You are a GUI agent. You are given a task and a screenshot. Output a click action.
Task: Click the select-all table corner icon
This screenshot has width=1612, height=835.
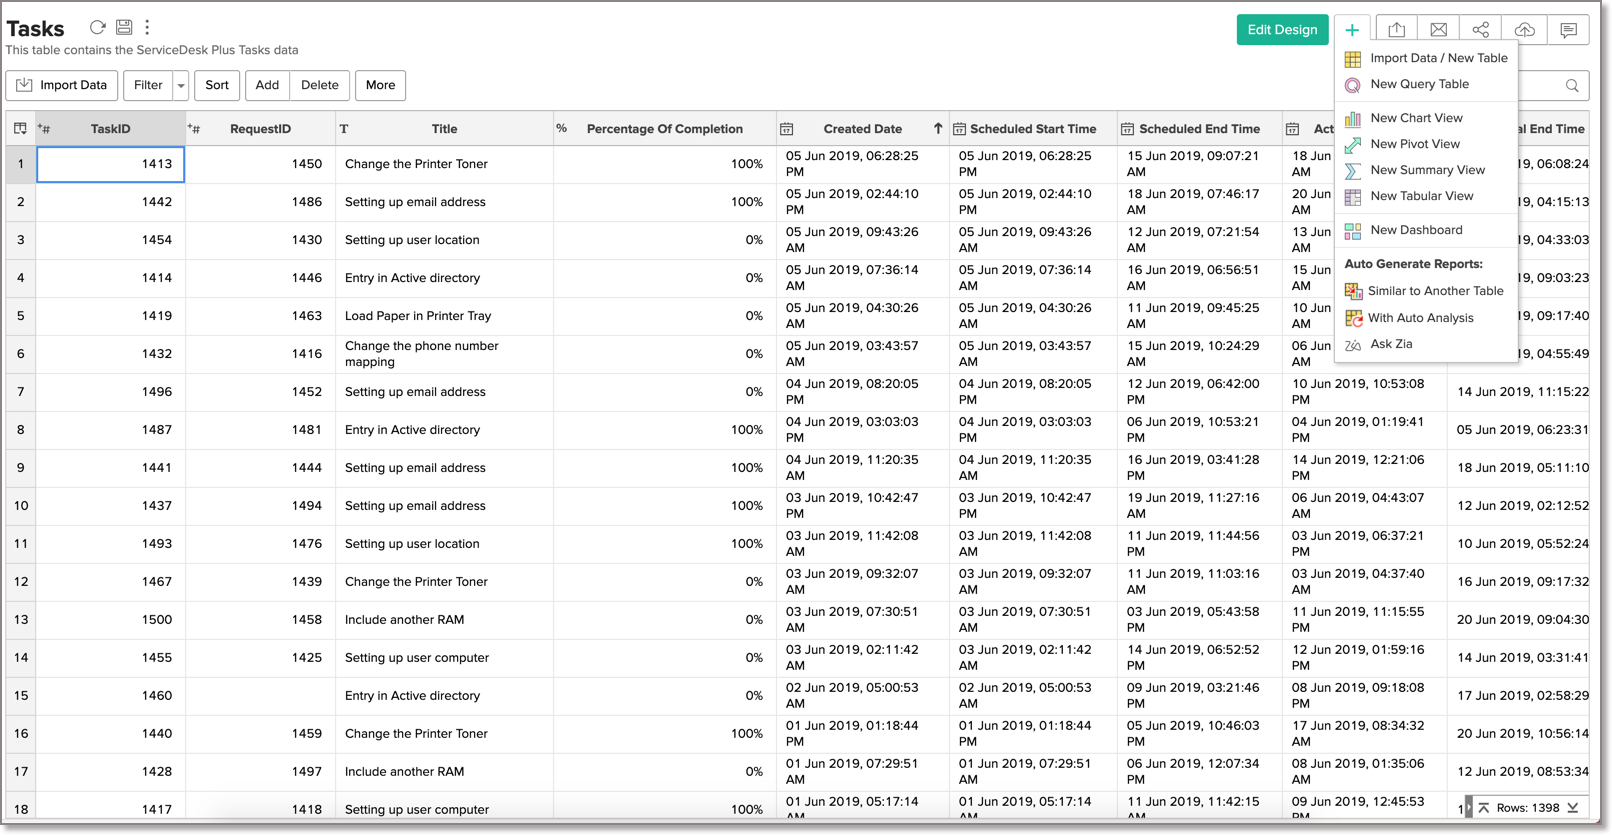click(20, 129)
